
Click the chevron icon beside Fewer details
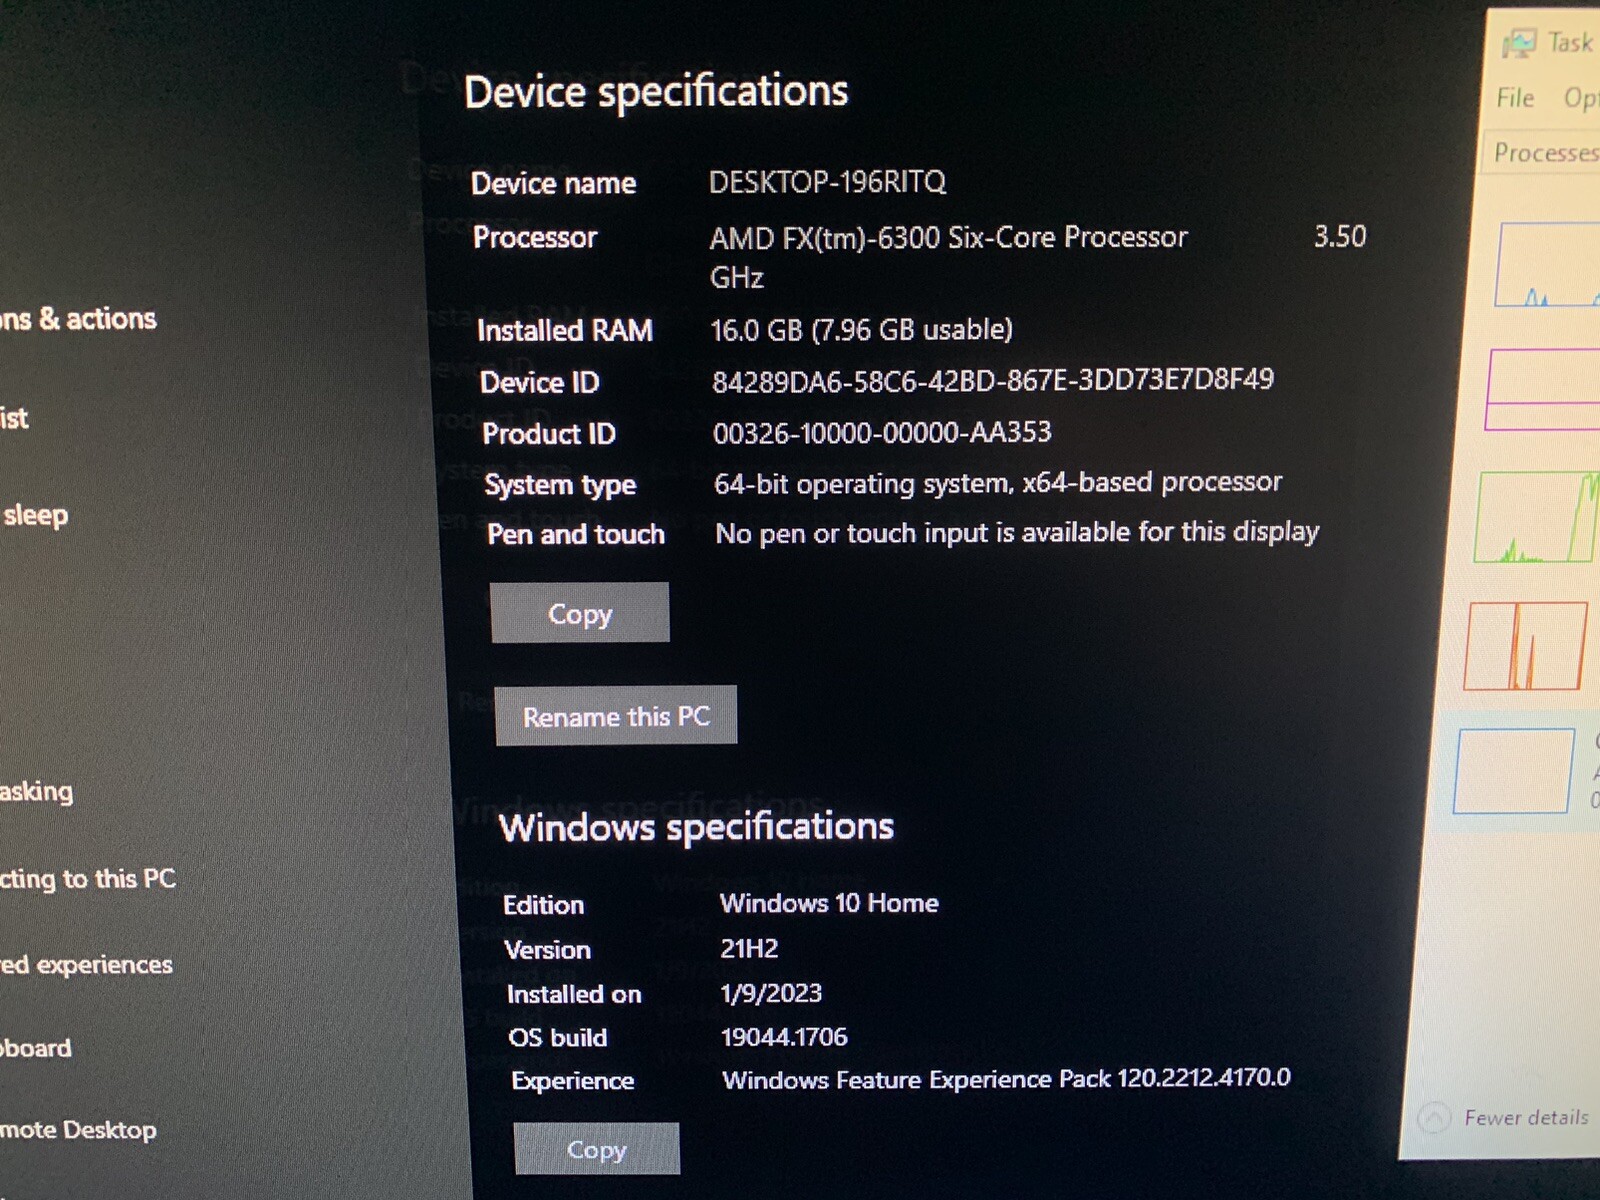click(1436, 1117)
